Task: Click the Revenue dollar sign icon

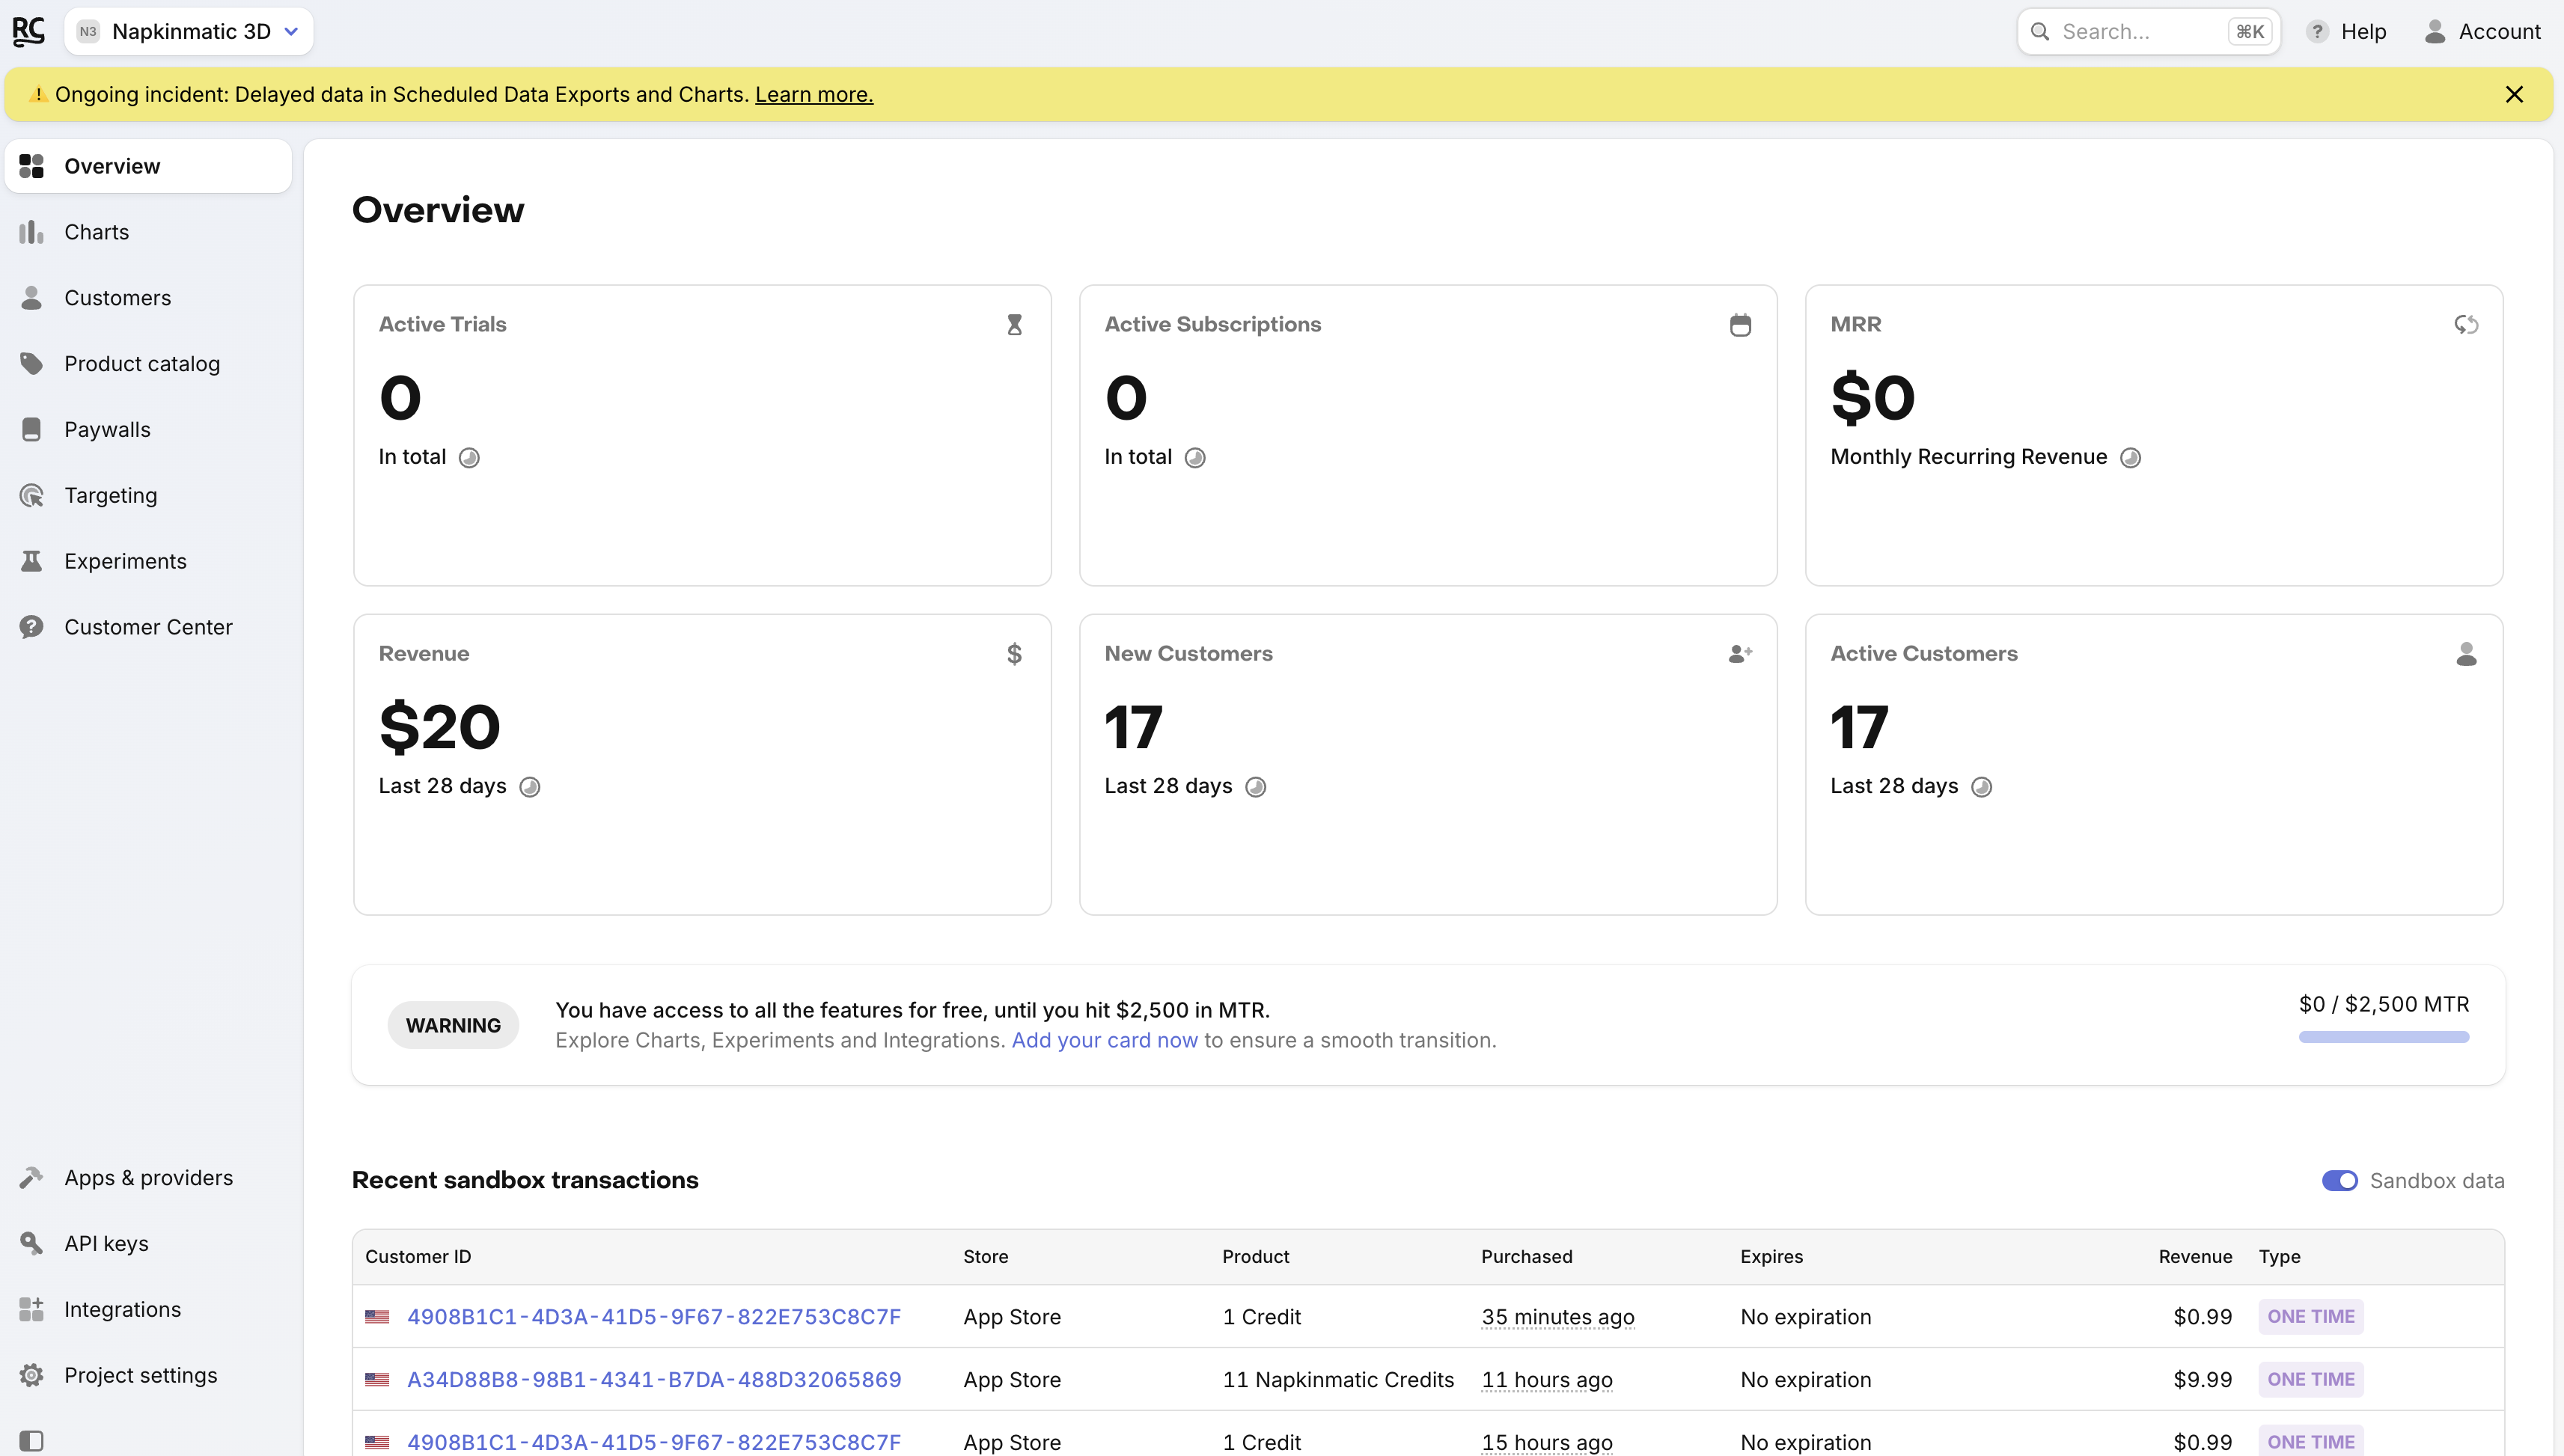Action: click(x=1014, y=654)
